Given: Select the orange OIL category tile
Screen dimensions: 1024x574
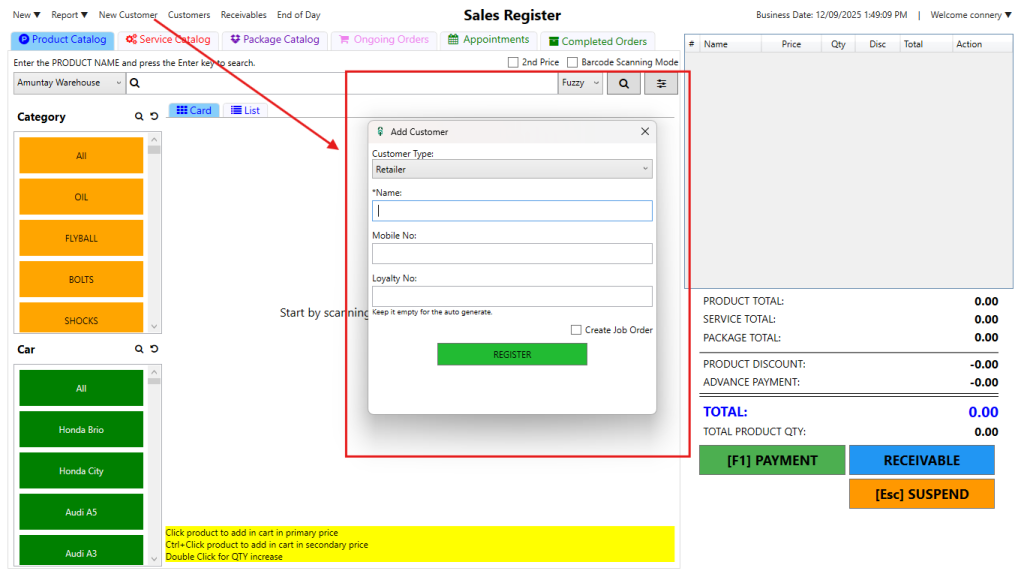Looking at the screenshot, I should 81,197.
